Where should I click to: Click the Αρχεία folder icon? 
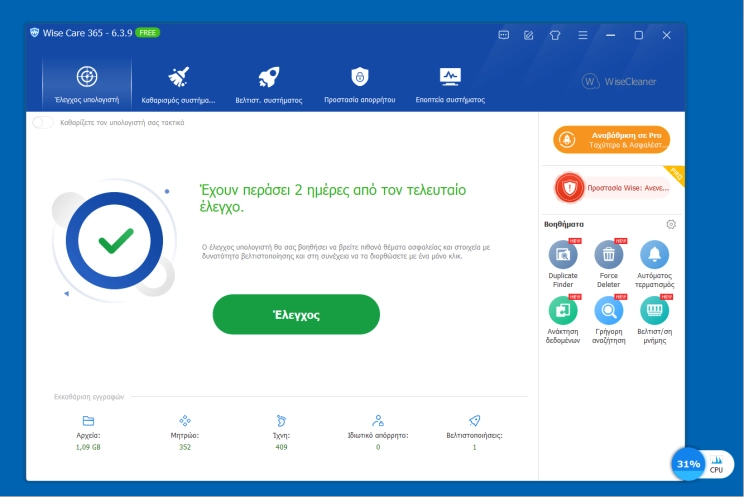pyautogui.click(x=88, y=421)
